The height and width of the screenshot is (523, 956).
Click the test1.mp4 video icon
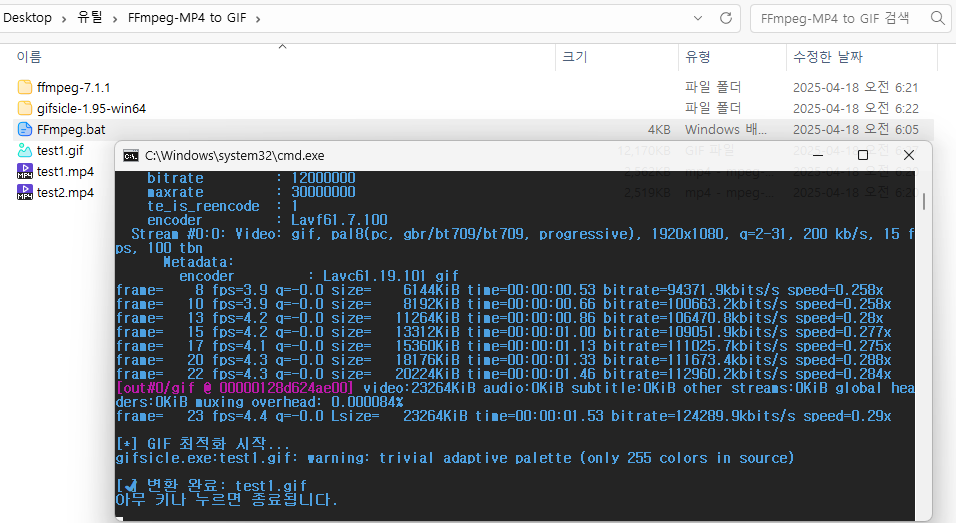tap(24, 171)
